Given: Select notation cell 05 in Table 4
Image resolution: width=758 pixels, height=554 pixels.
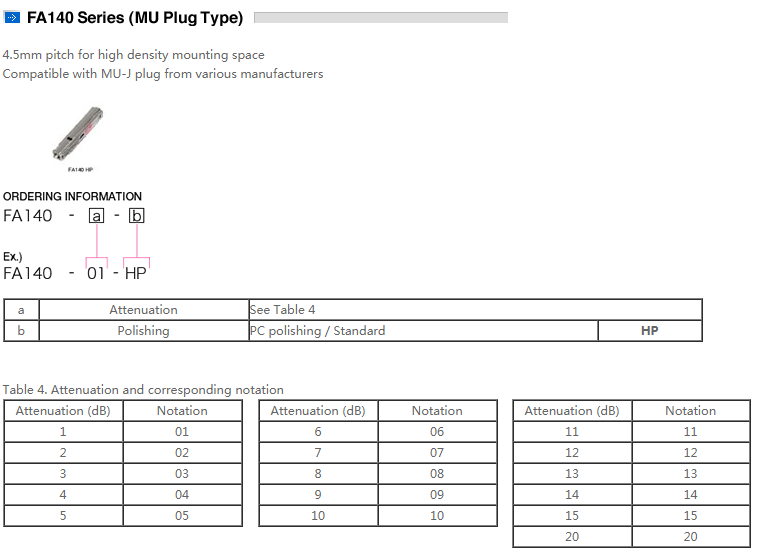Looking at the screenshot, I should pos(182,515).
